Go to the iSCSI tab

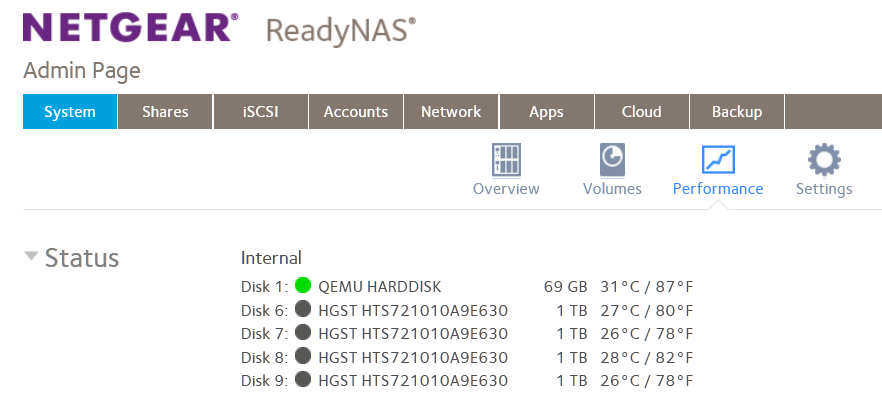260,112
